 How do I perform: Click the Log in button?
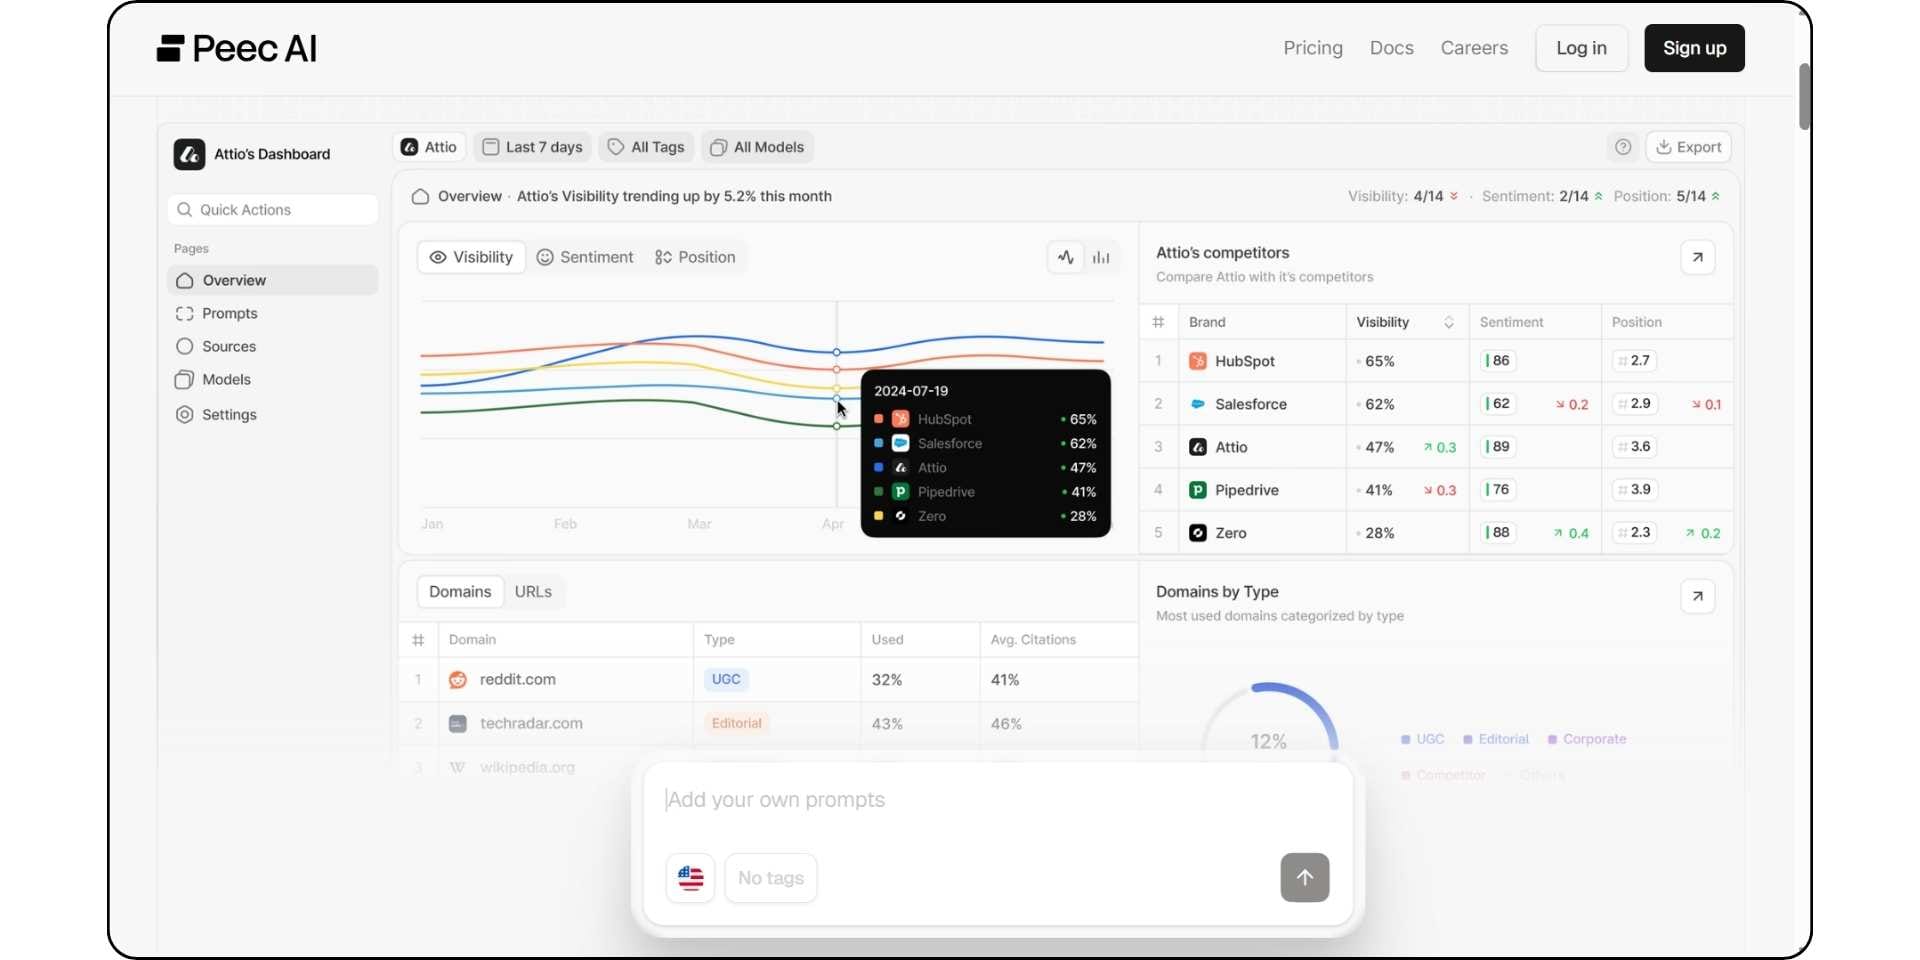click(1581, 48)
